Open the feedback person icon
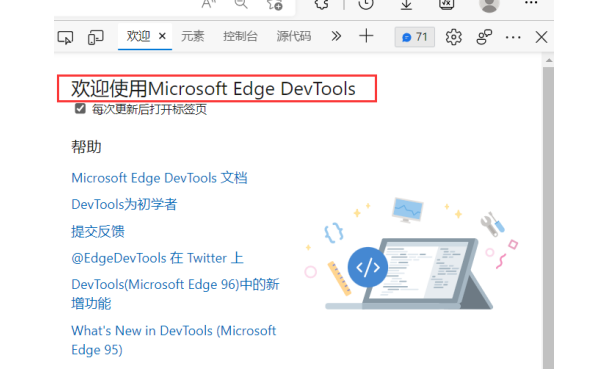This screenshot has width=589, height=386. (x=484, y=37)
